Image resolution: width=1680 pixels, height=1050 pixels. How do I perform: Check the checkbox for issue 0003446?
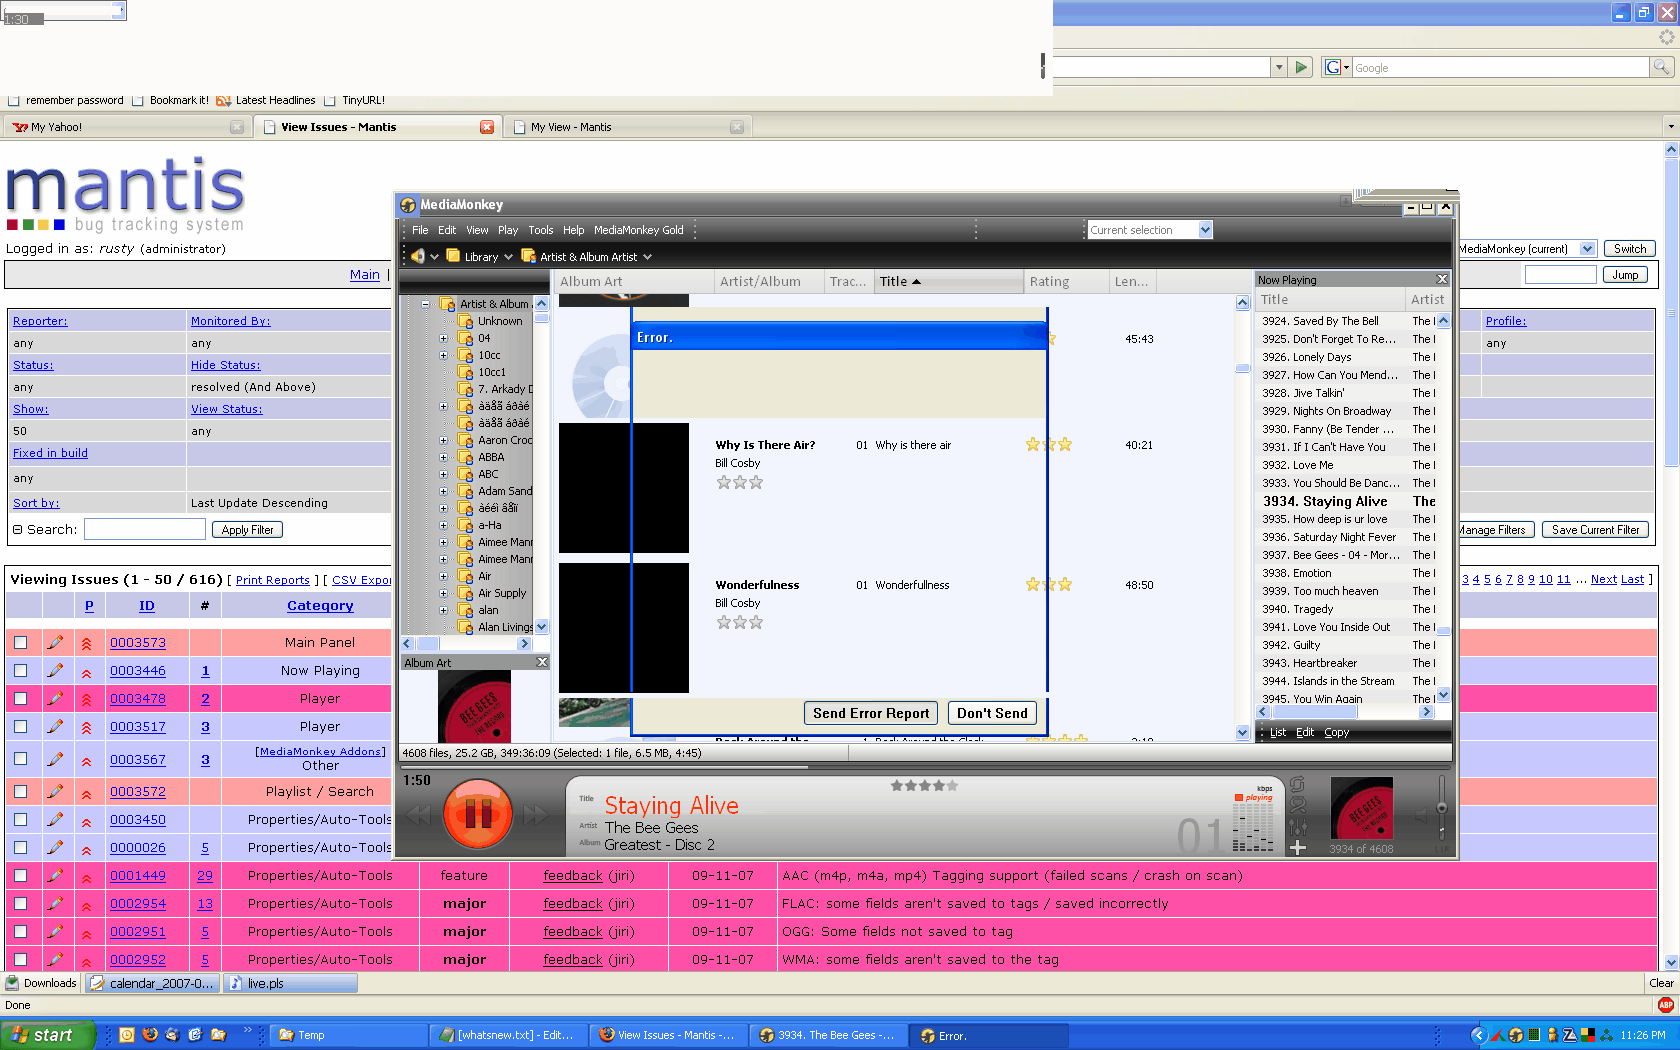point(20,670)
